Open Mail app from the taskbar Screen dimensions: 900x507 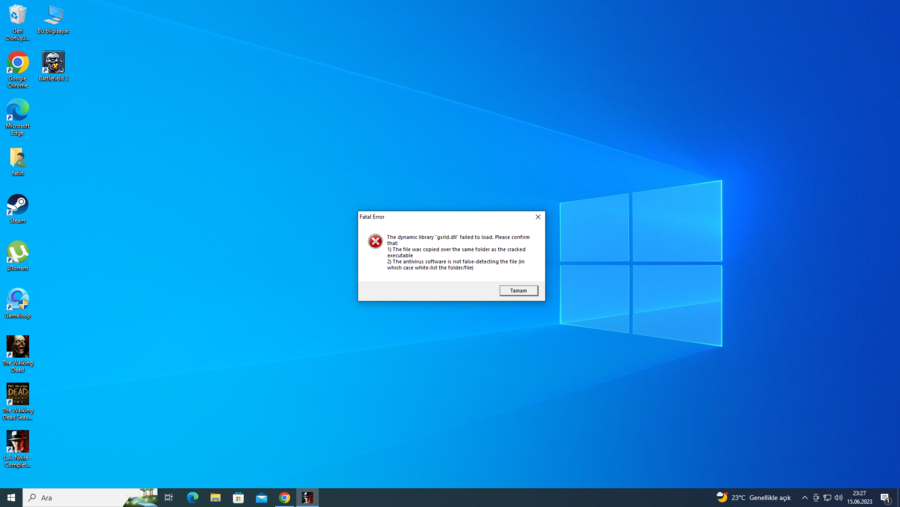(x=261, y=498)
